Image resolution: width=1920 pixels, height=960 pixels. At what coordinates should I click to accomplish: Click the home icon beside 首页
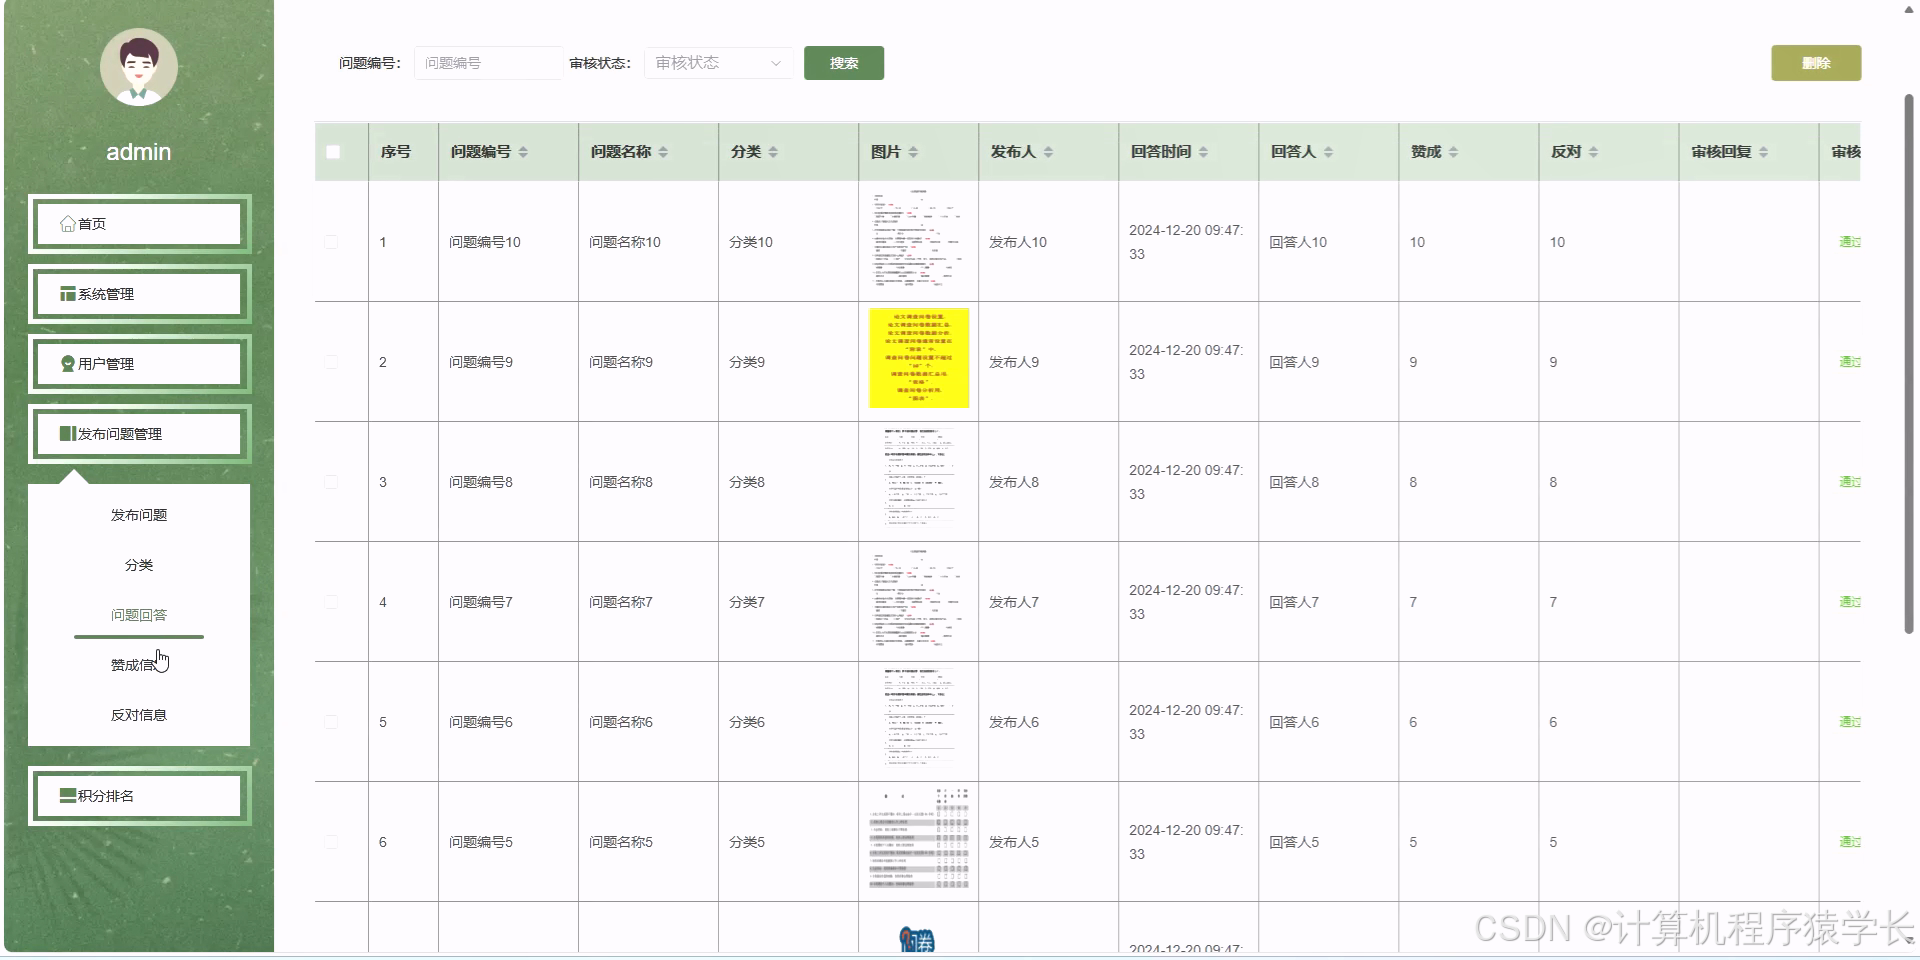pos(68,224)
